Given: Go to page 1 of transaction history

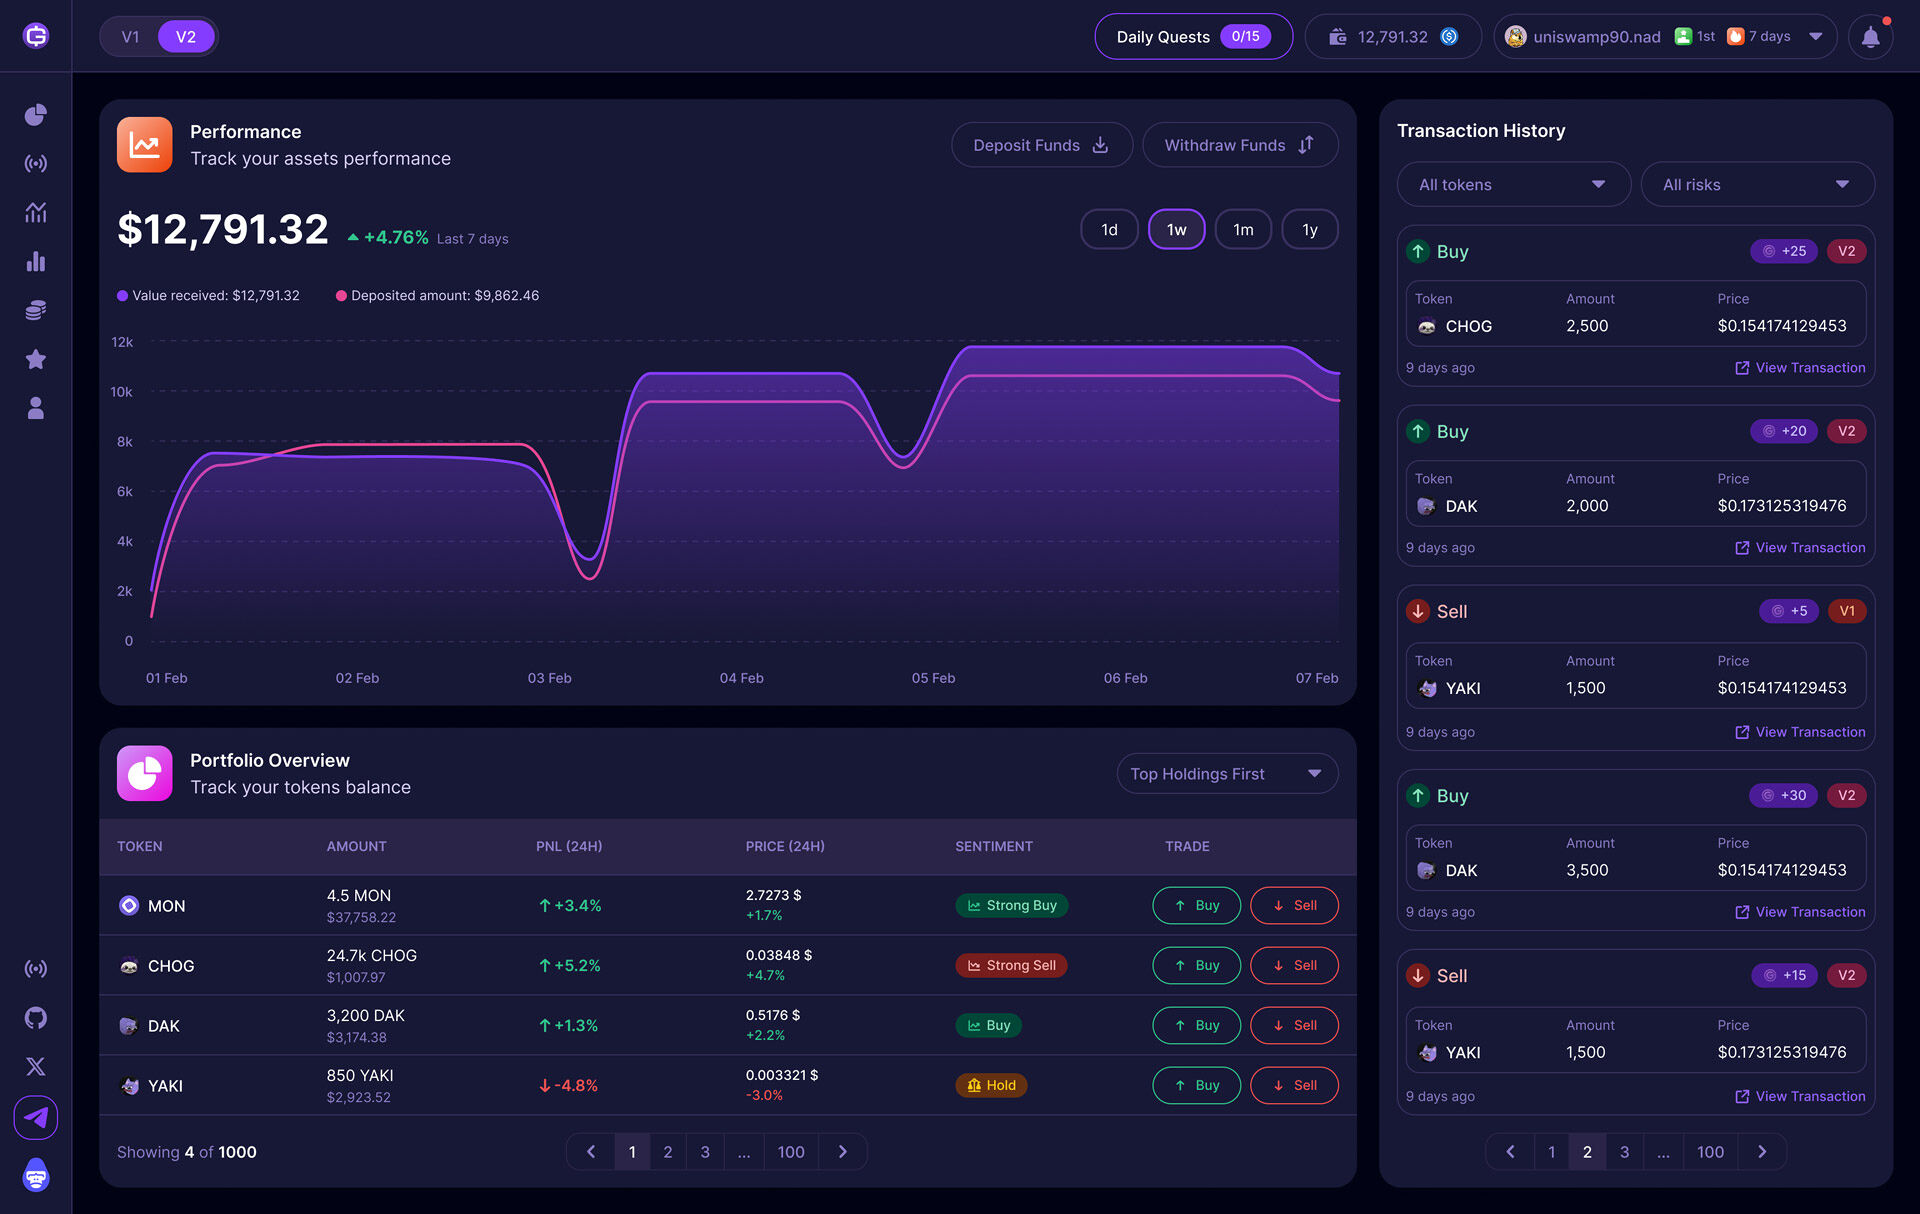Looking at the screenshot, I should point(1551,1152).
